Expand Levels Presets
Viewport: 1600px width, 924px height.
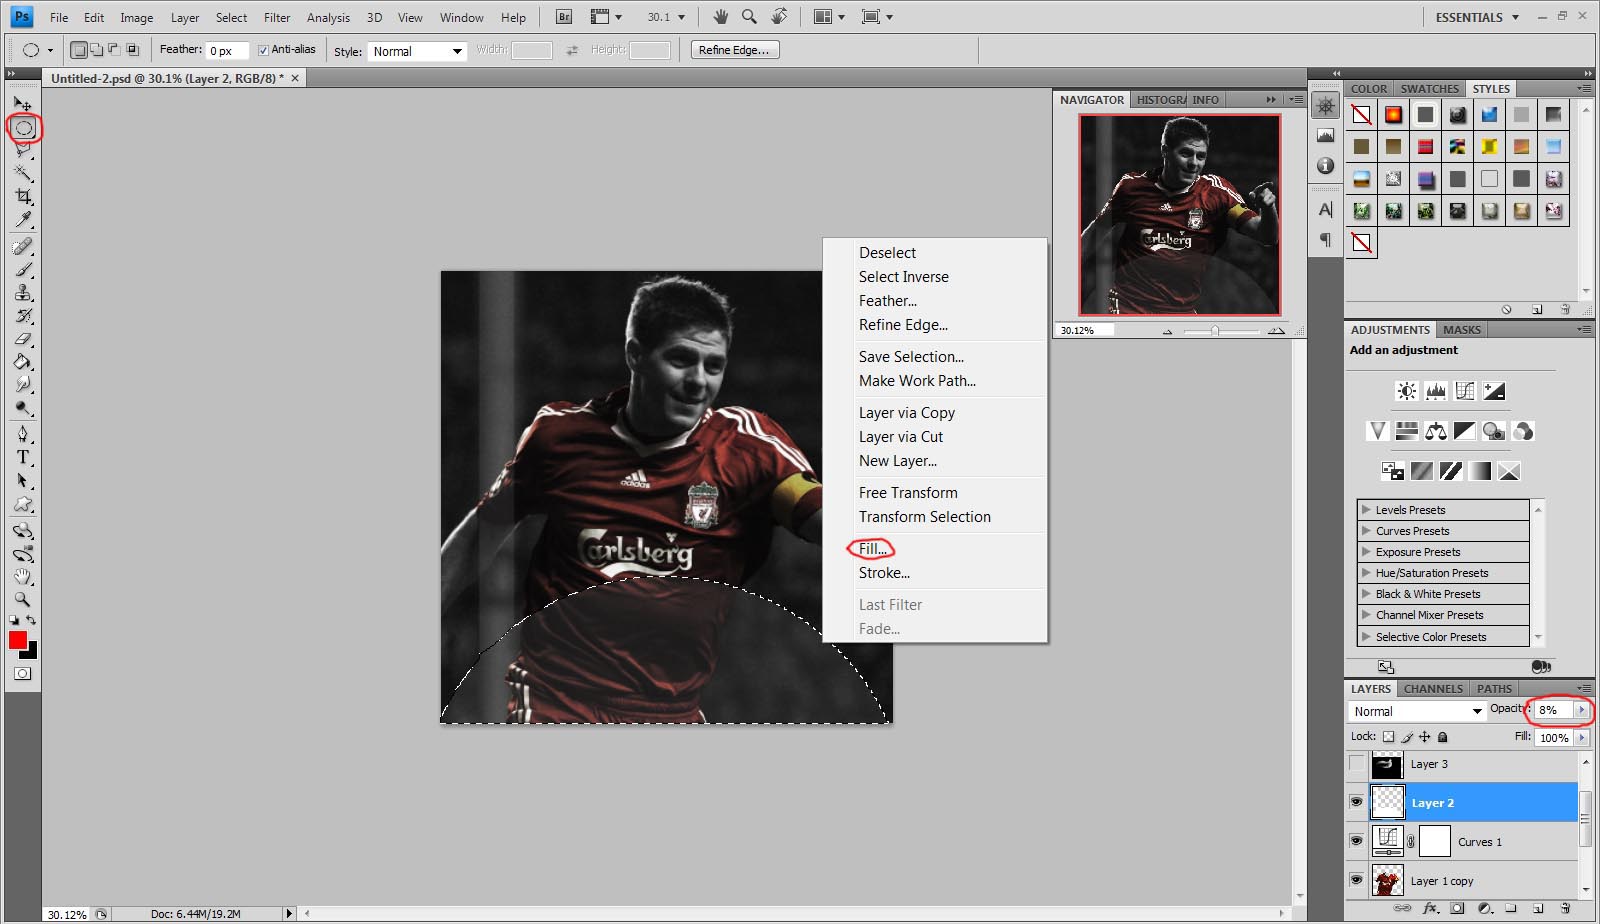coord(1366,510)
